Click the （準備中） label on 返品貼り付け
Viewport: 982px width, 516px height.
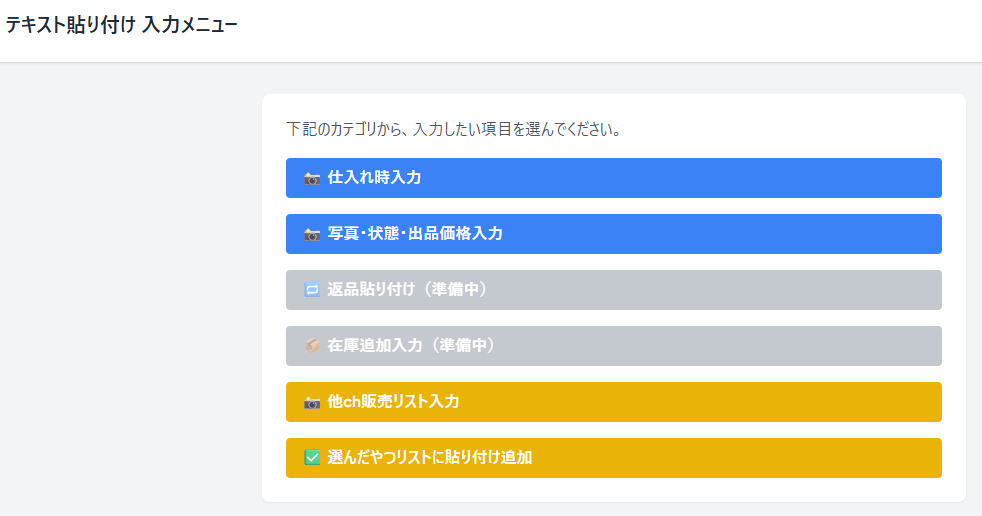coord(454,290)
